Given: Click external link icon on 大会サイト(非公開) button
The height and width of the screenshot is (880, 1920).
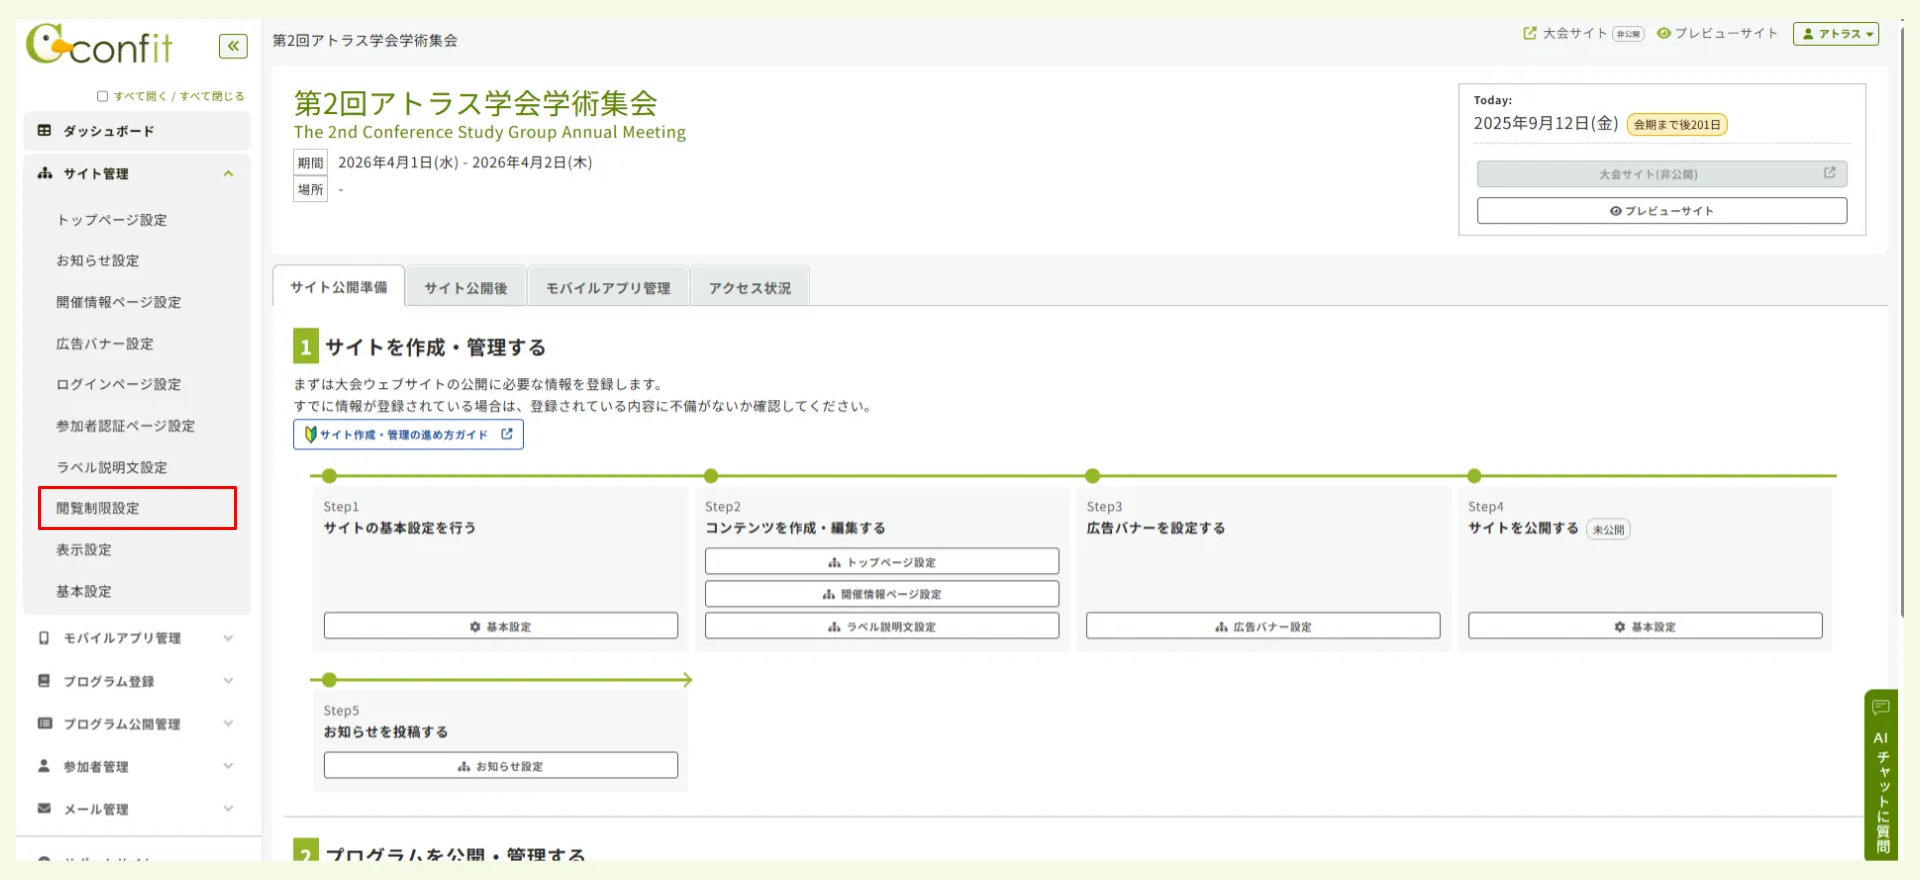Looking at the screenshot, I should pyautogui.click(x=1829, y=173).
